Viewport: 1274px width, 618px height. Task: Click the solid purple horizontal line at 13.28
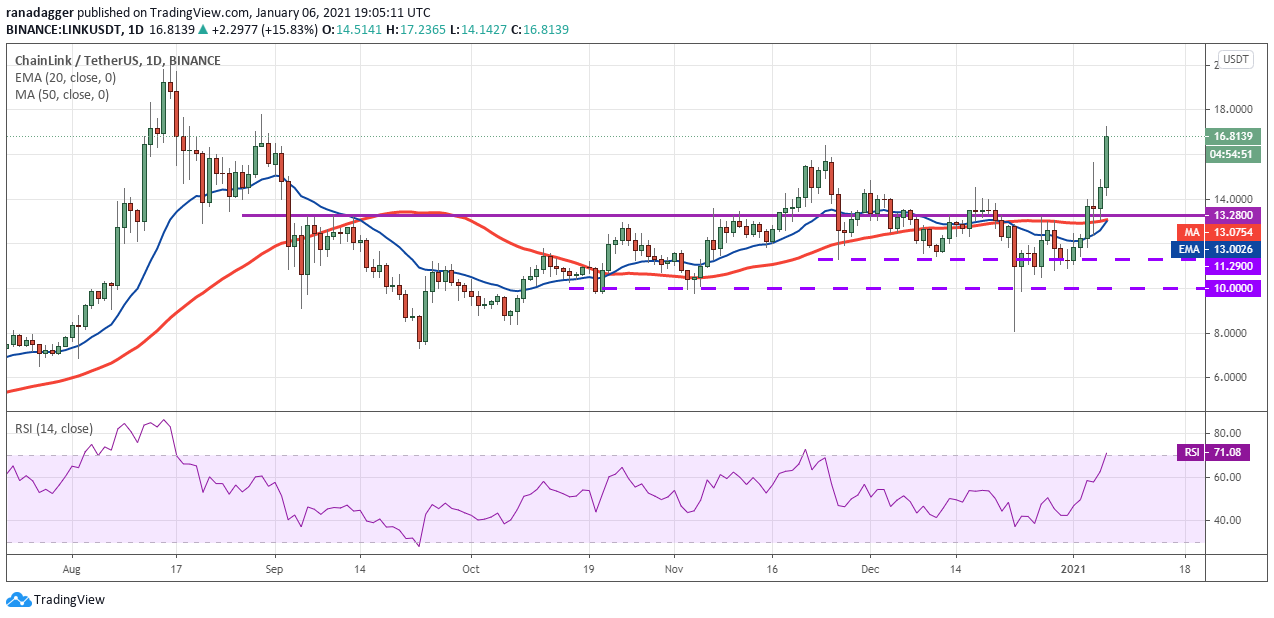click(x=720, y=215)
